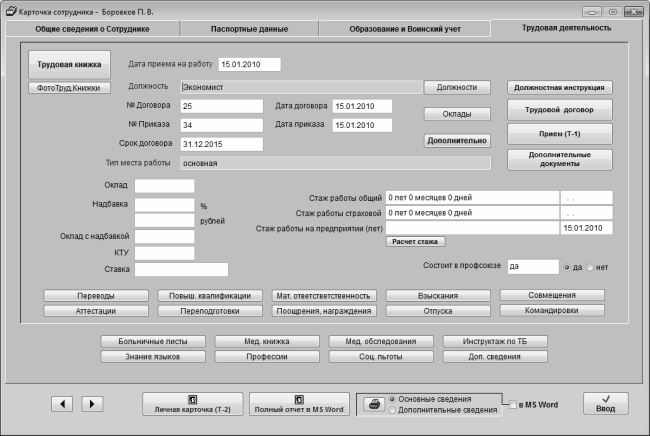The height and width of the screenshot is (436, 650).
Task: Open the Должностная инструкция document
Action: click(559, 87)
